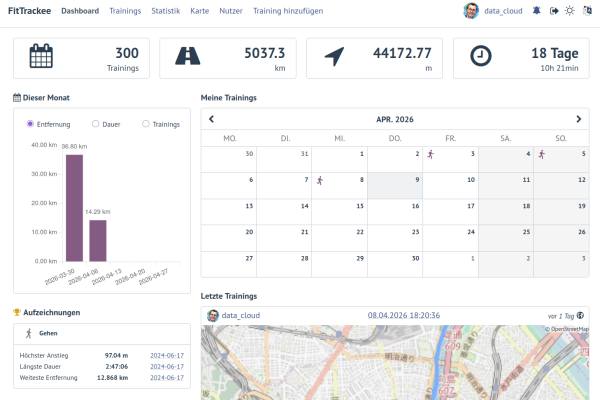
Task: Open the Statistik menu item
Action: (x=166, y=11)
